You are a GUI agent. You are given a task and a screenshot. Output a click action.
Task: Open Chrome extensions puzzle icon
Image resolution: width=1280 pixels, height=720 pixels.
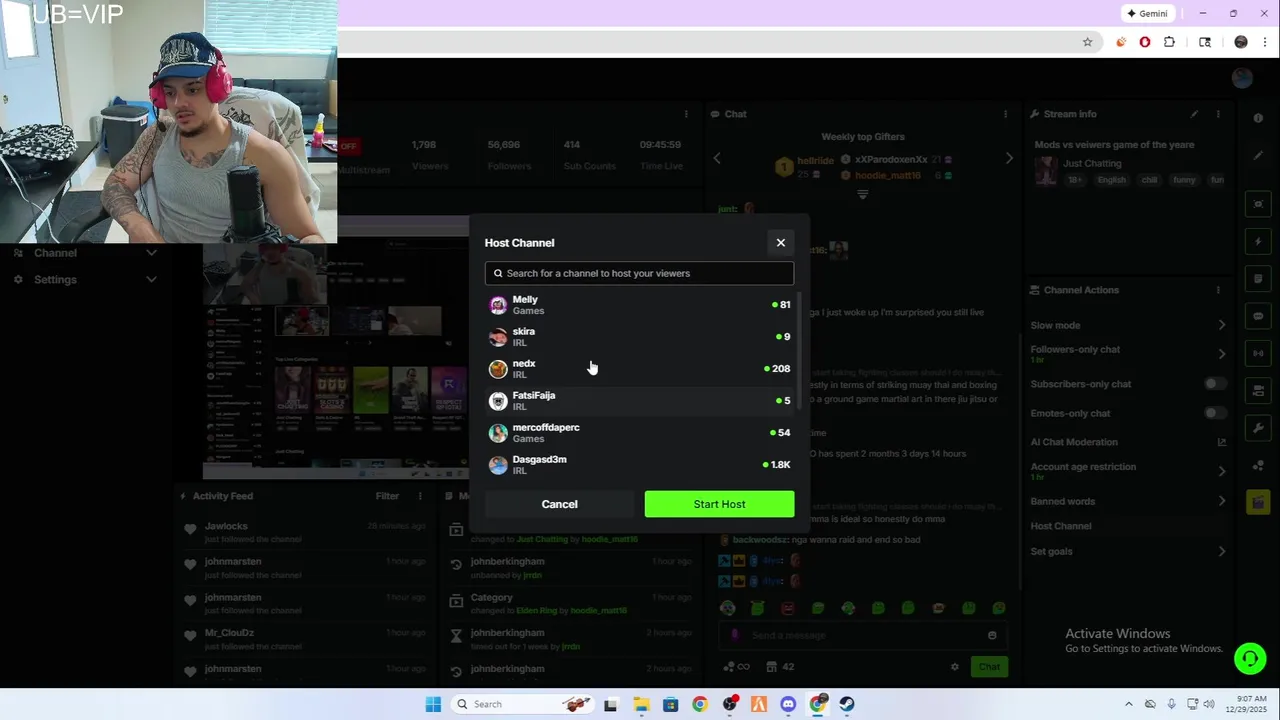click(1169, 42)
